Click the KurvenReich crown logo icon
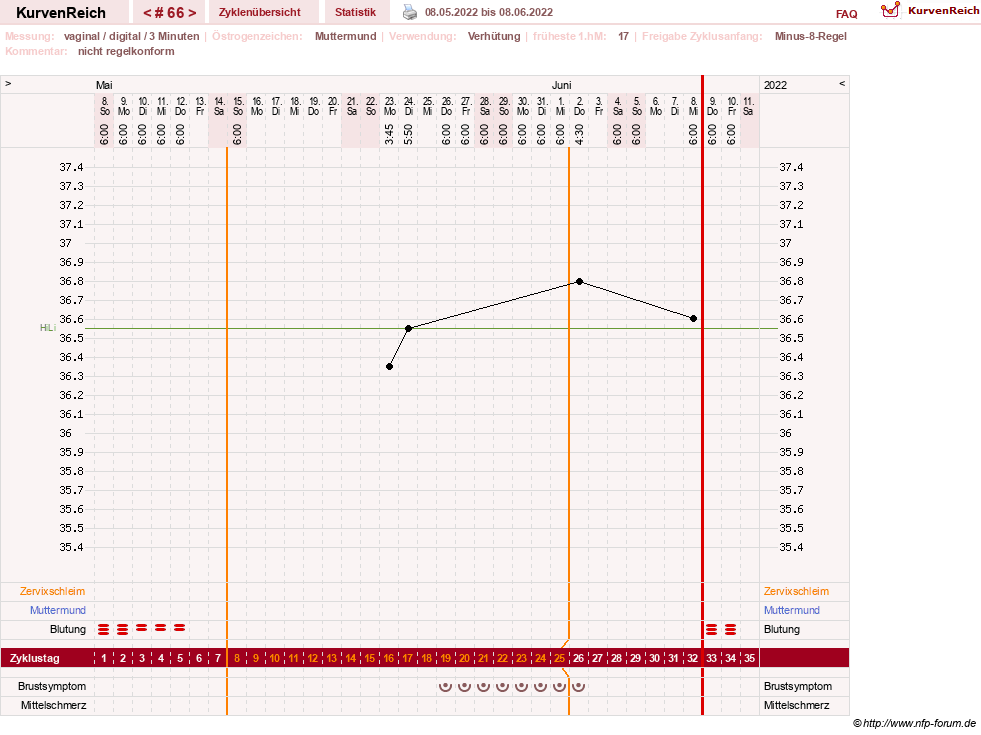 (890, 10)
